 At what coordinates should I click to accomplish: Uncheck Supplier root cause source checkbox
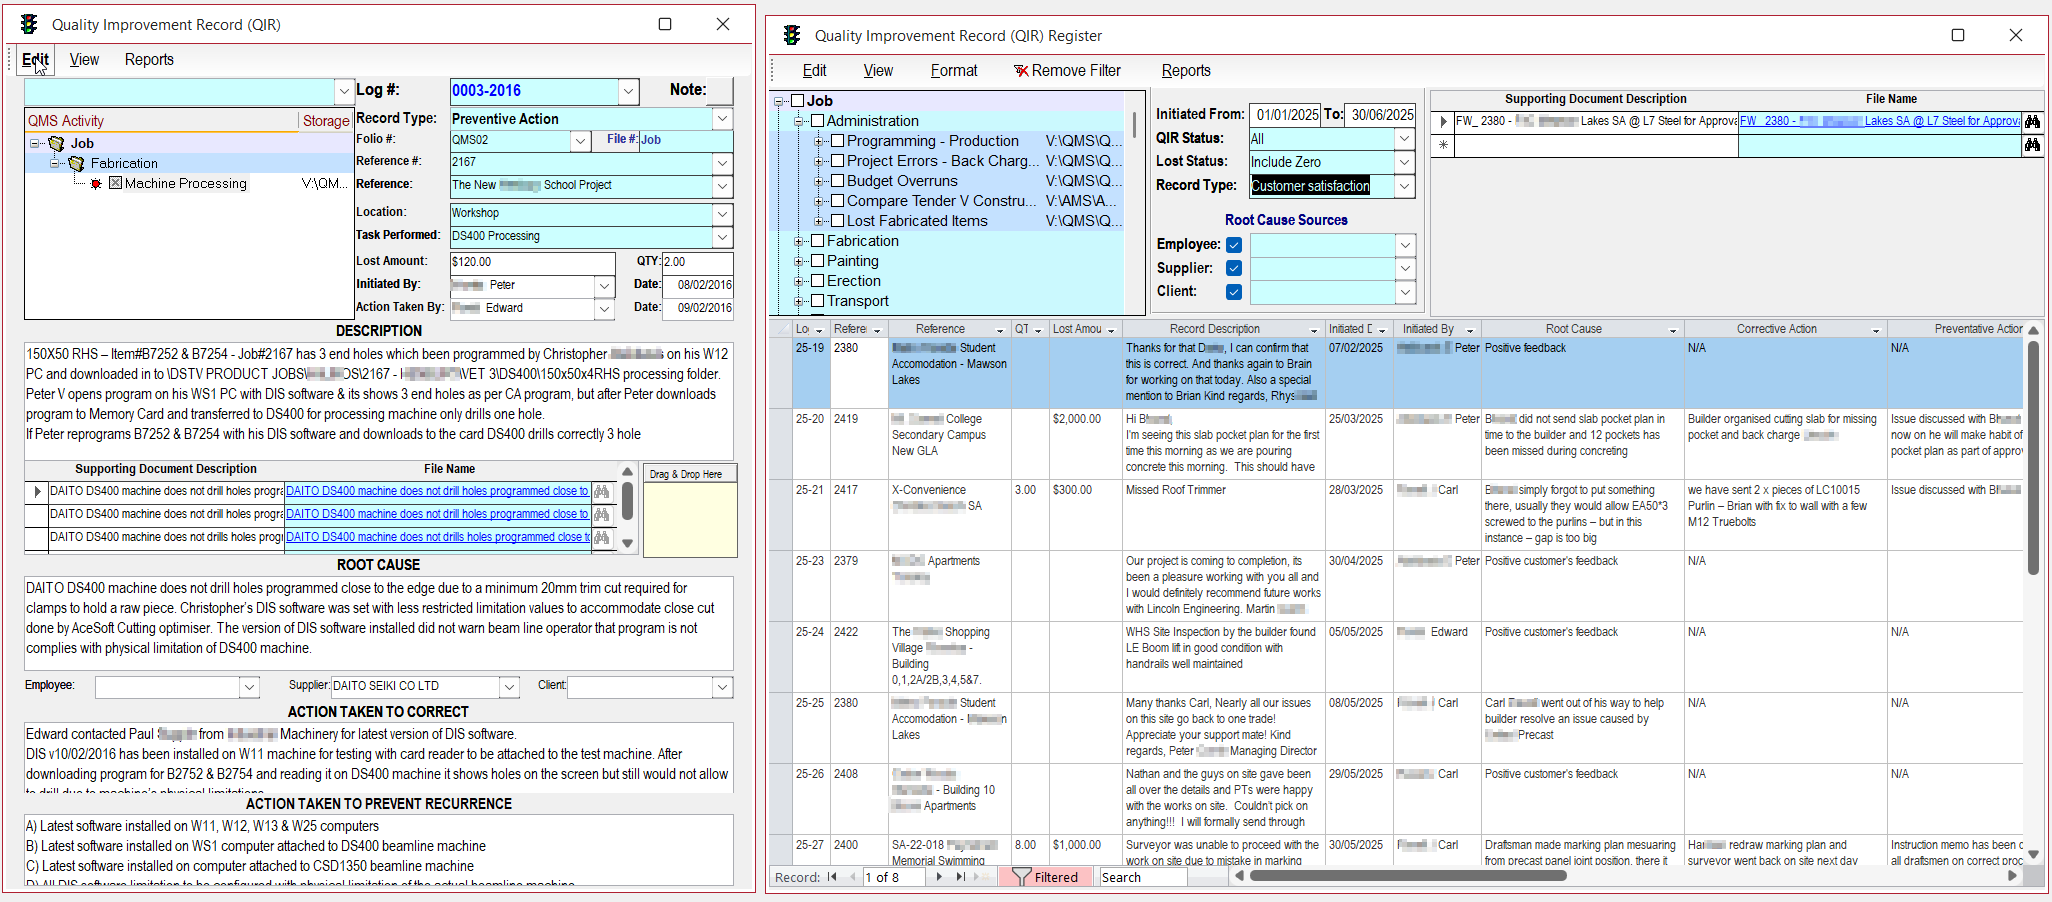[x=1234, y=268]
